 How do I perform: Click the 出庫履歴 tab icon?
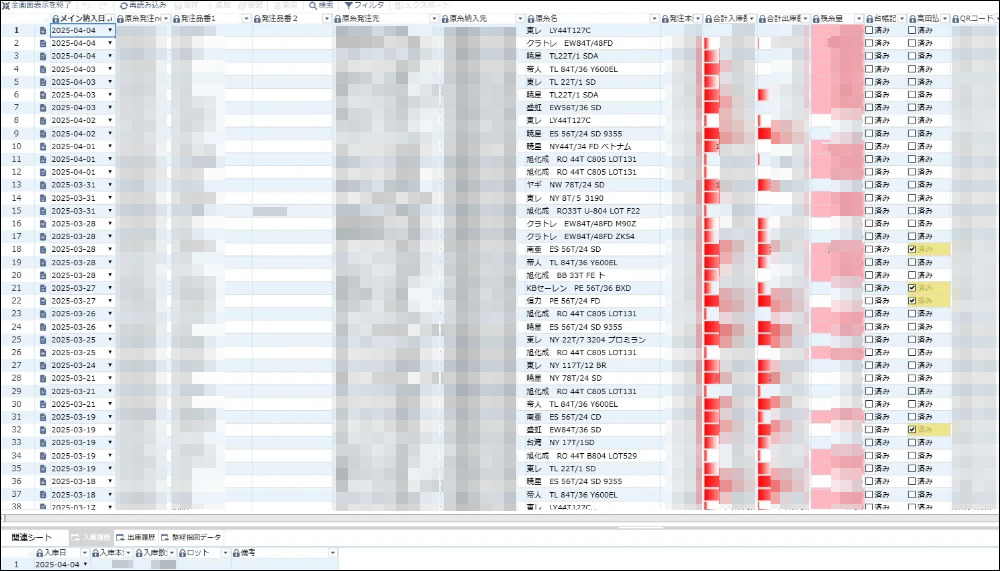(x=121, y=538)
